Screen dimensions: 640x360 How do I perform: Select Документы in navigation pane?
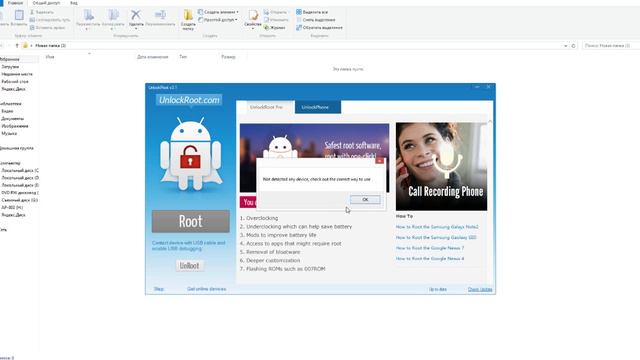(x=13, y=119)
